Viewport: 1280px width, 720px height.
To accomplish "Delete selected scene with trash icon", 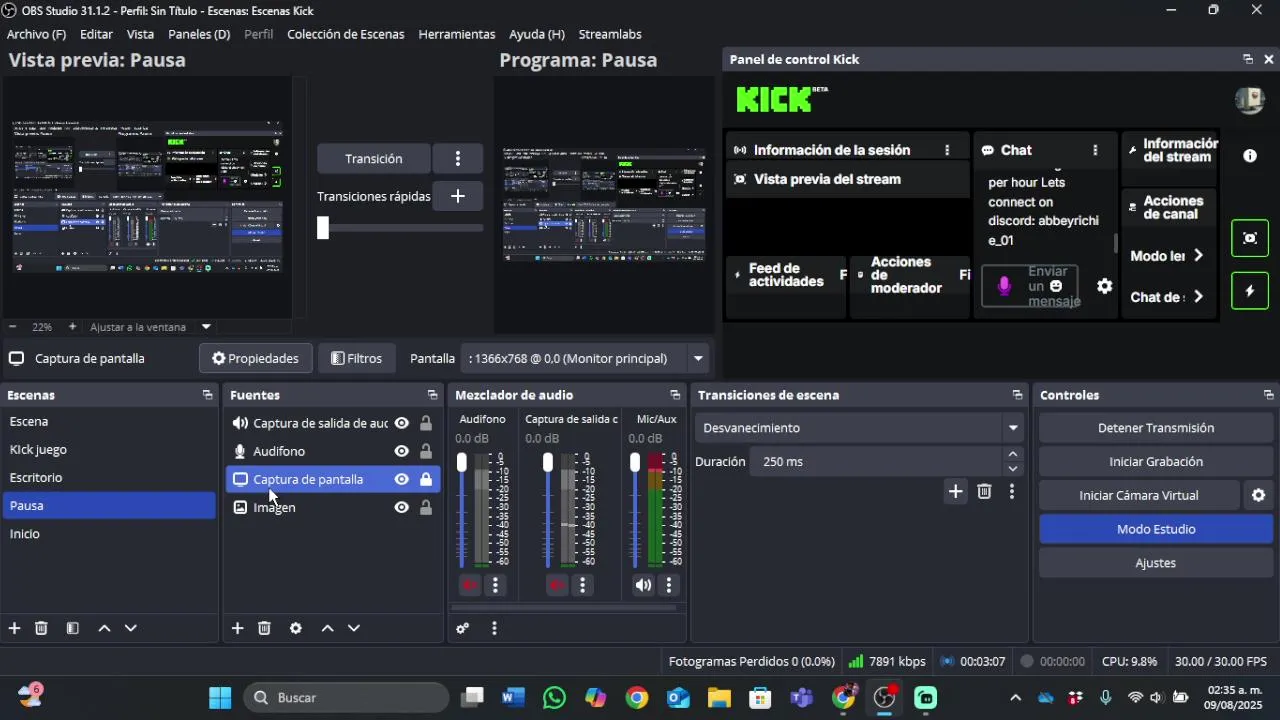I will (41, 628).
